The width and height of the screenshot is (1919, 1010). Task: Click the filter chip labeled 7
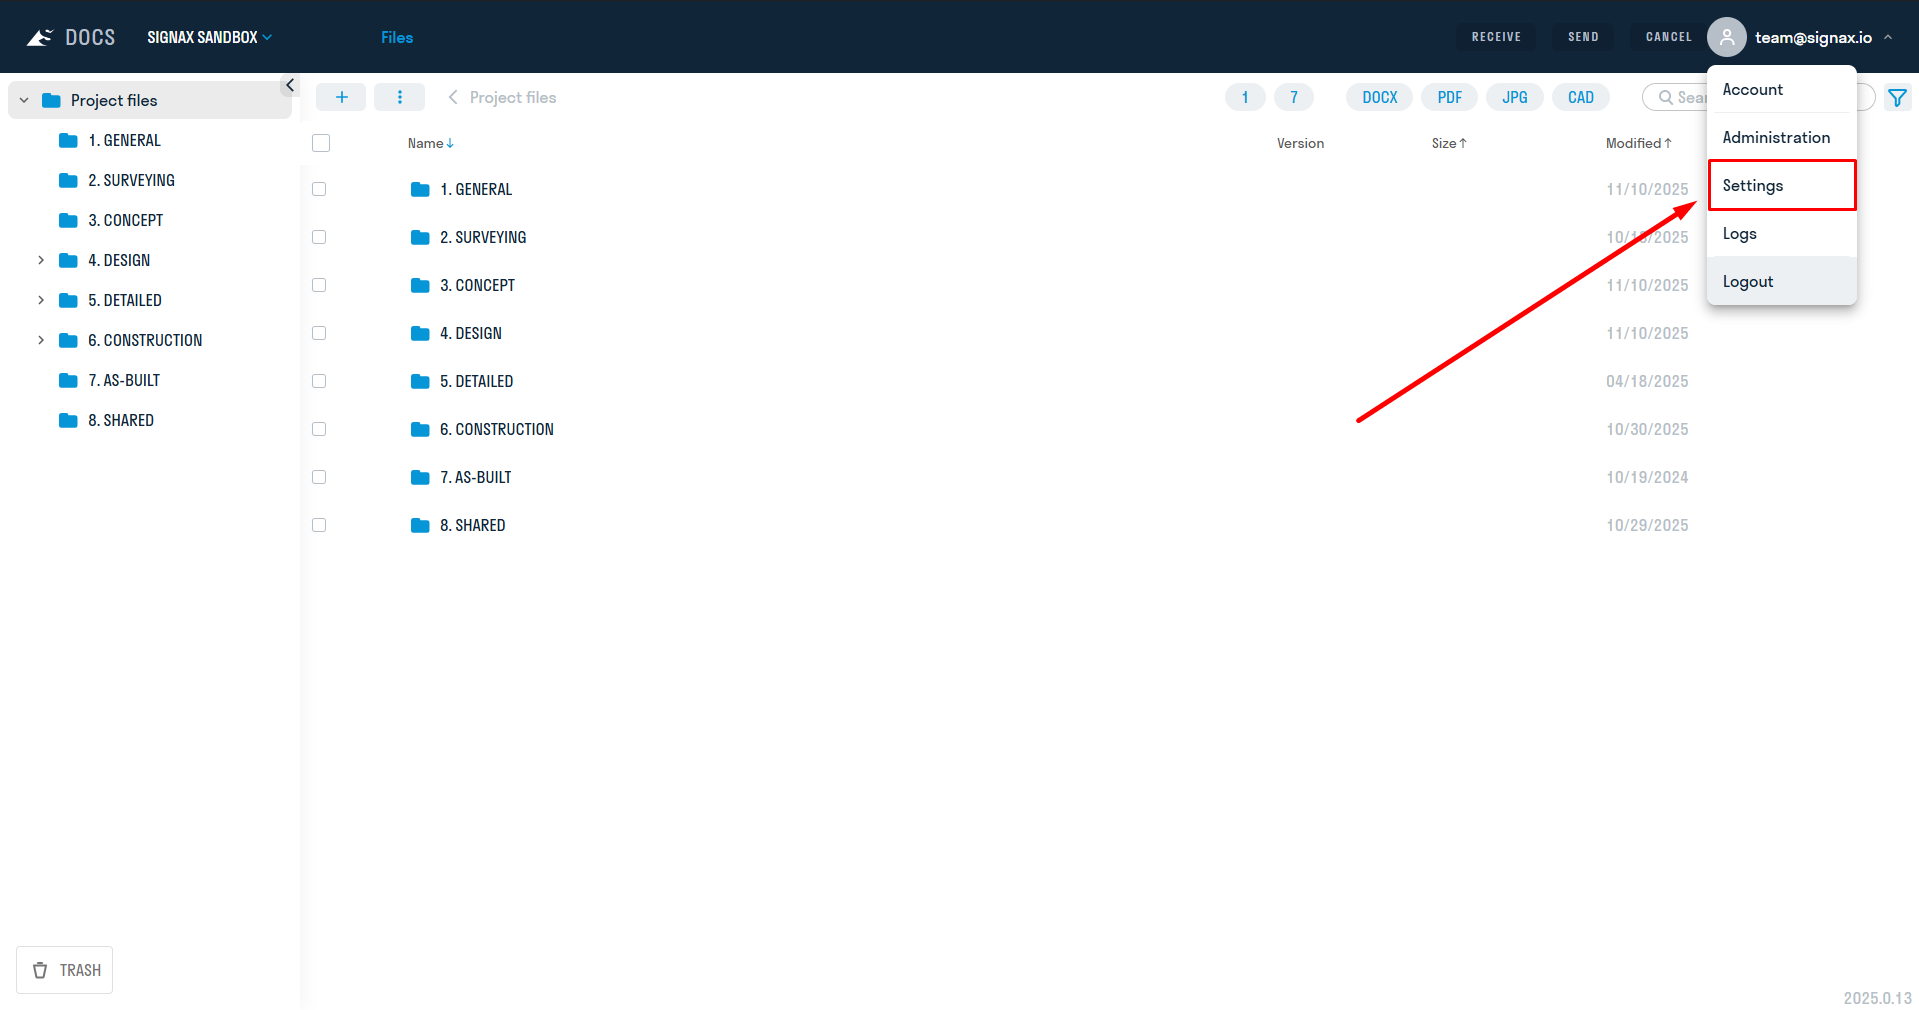pyautogui.click(x=1294, y=97)
